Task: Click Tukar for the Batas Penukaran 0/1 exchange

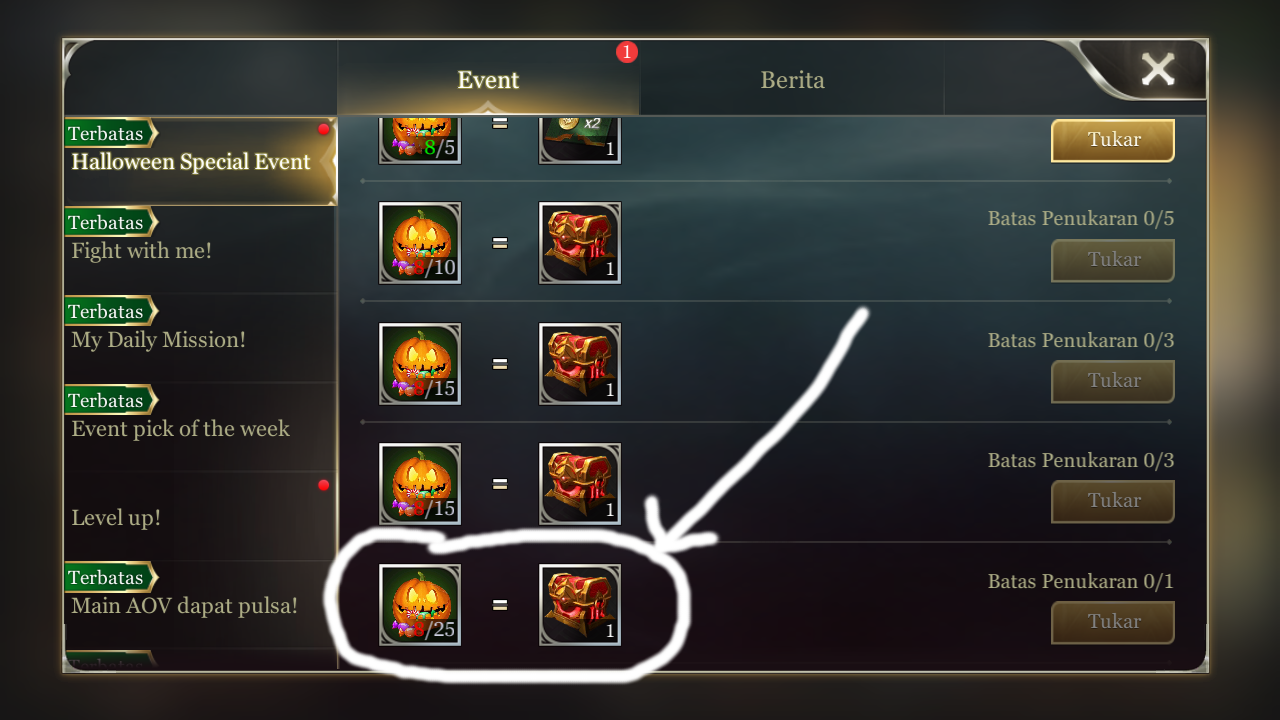Action: [1113, 622]
